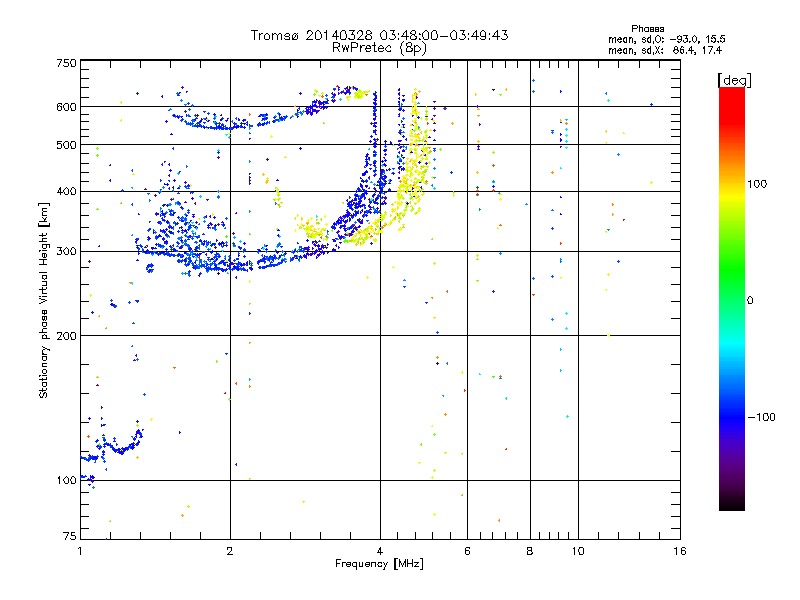800x600 pixels.
Task: Click the x-axis tick label '8'
Action: 530,551
